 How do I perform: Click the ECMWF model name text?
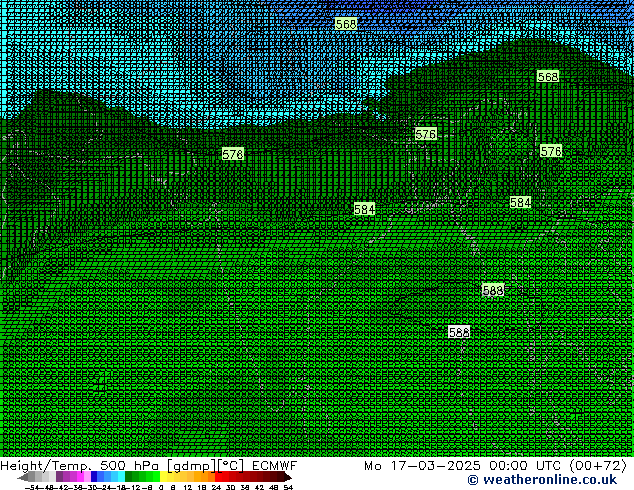(x=275, y=466)
